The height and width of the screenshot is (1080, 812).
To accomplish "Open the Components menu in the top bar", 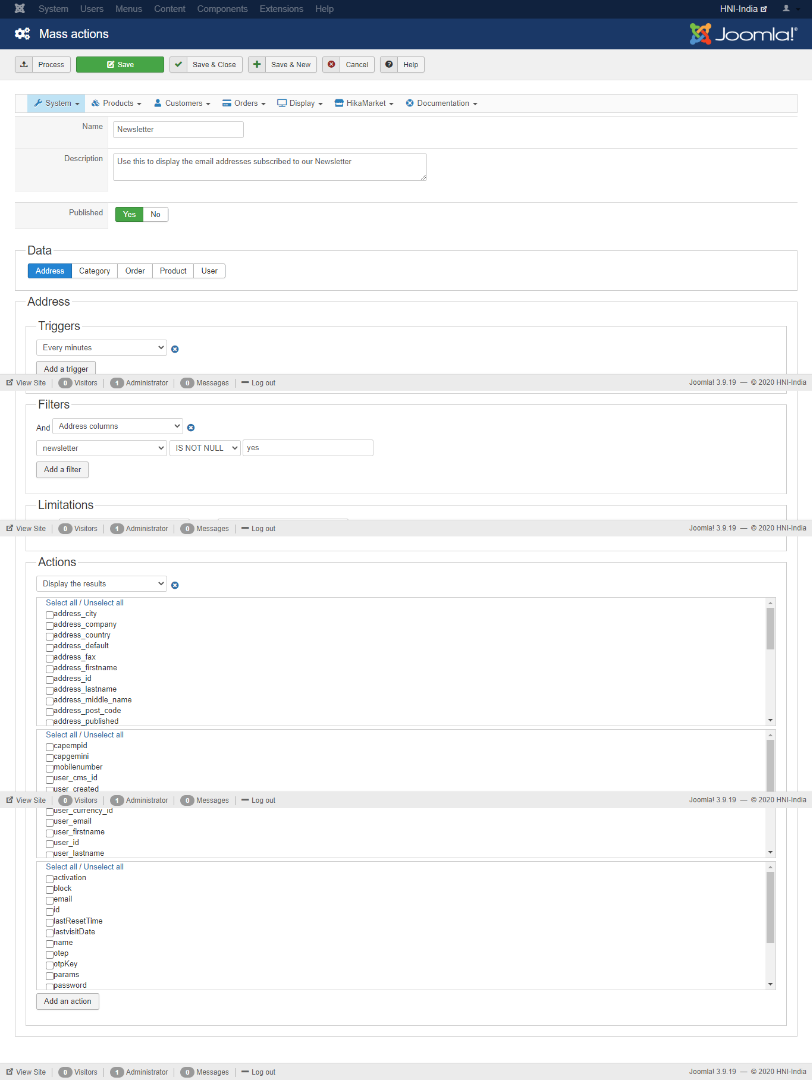I will pos(222,9).
